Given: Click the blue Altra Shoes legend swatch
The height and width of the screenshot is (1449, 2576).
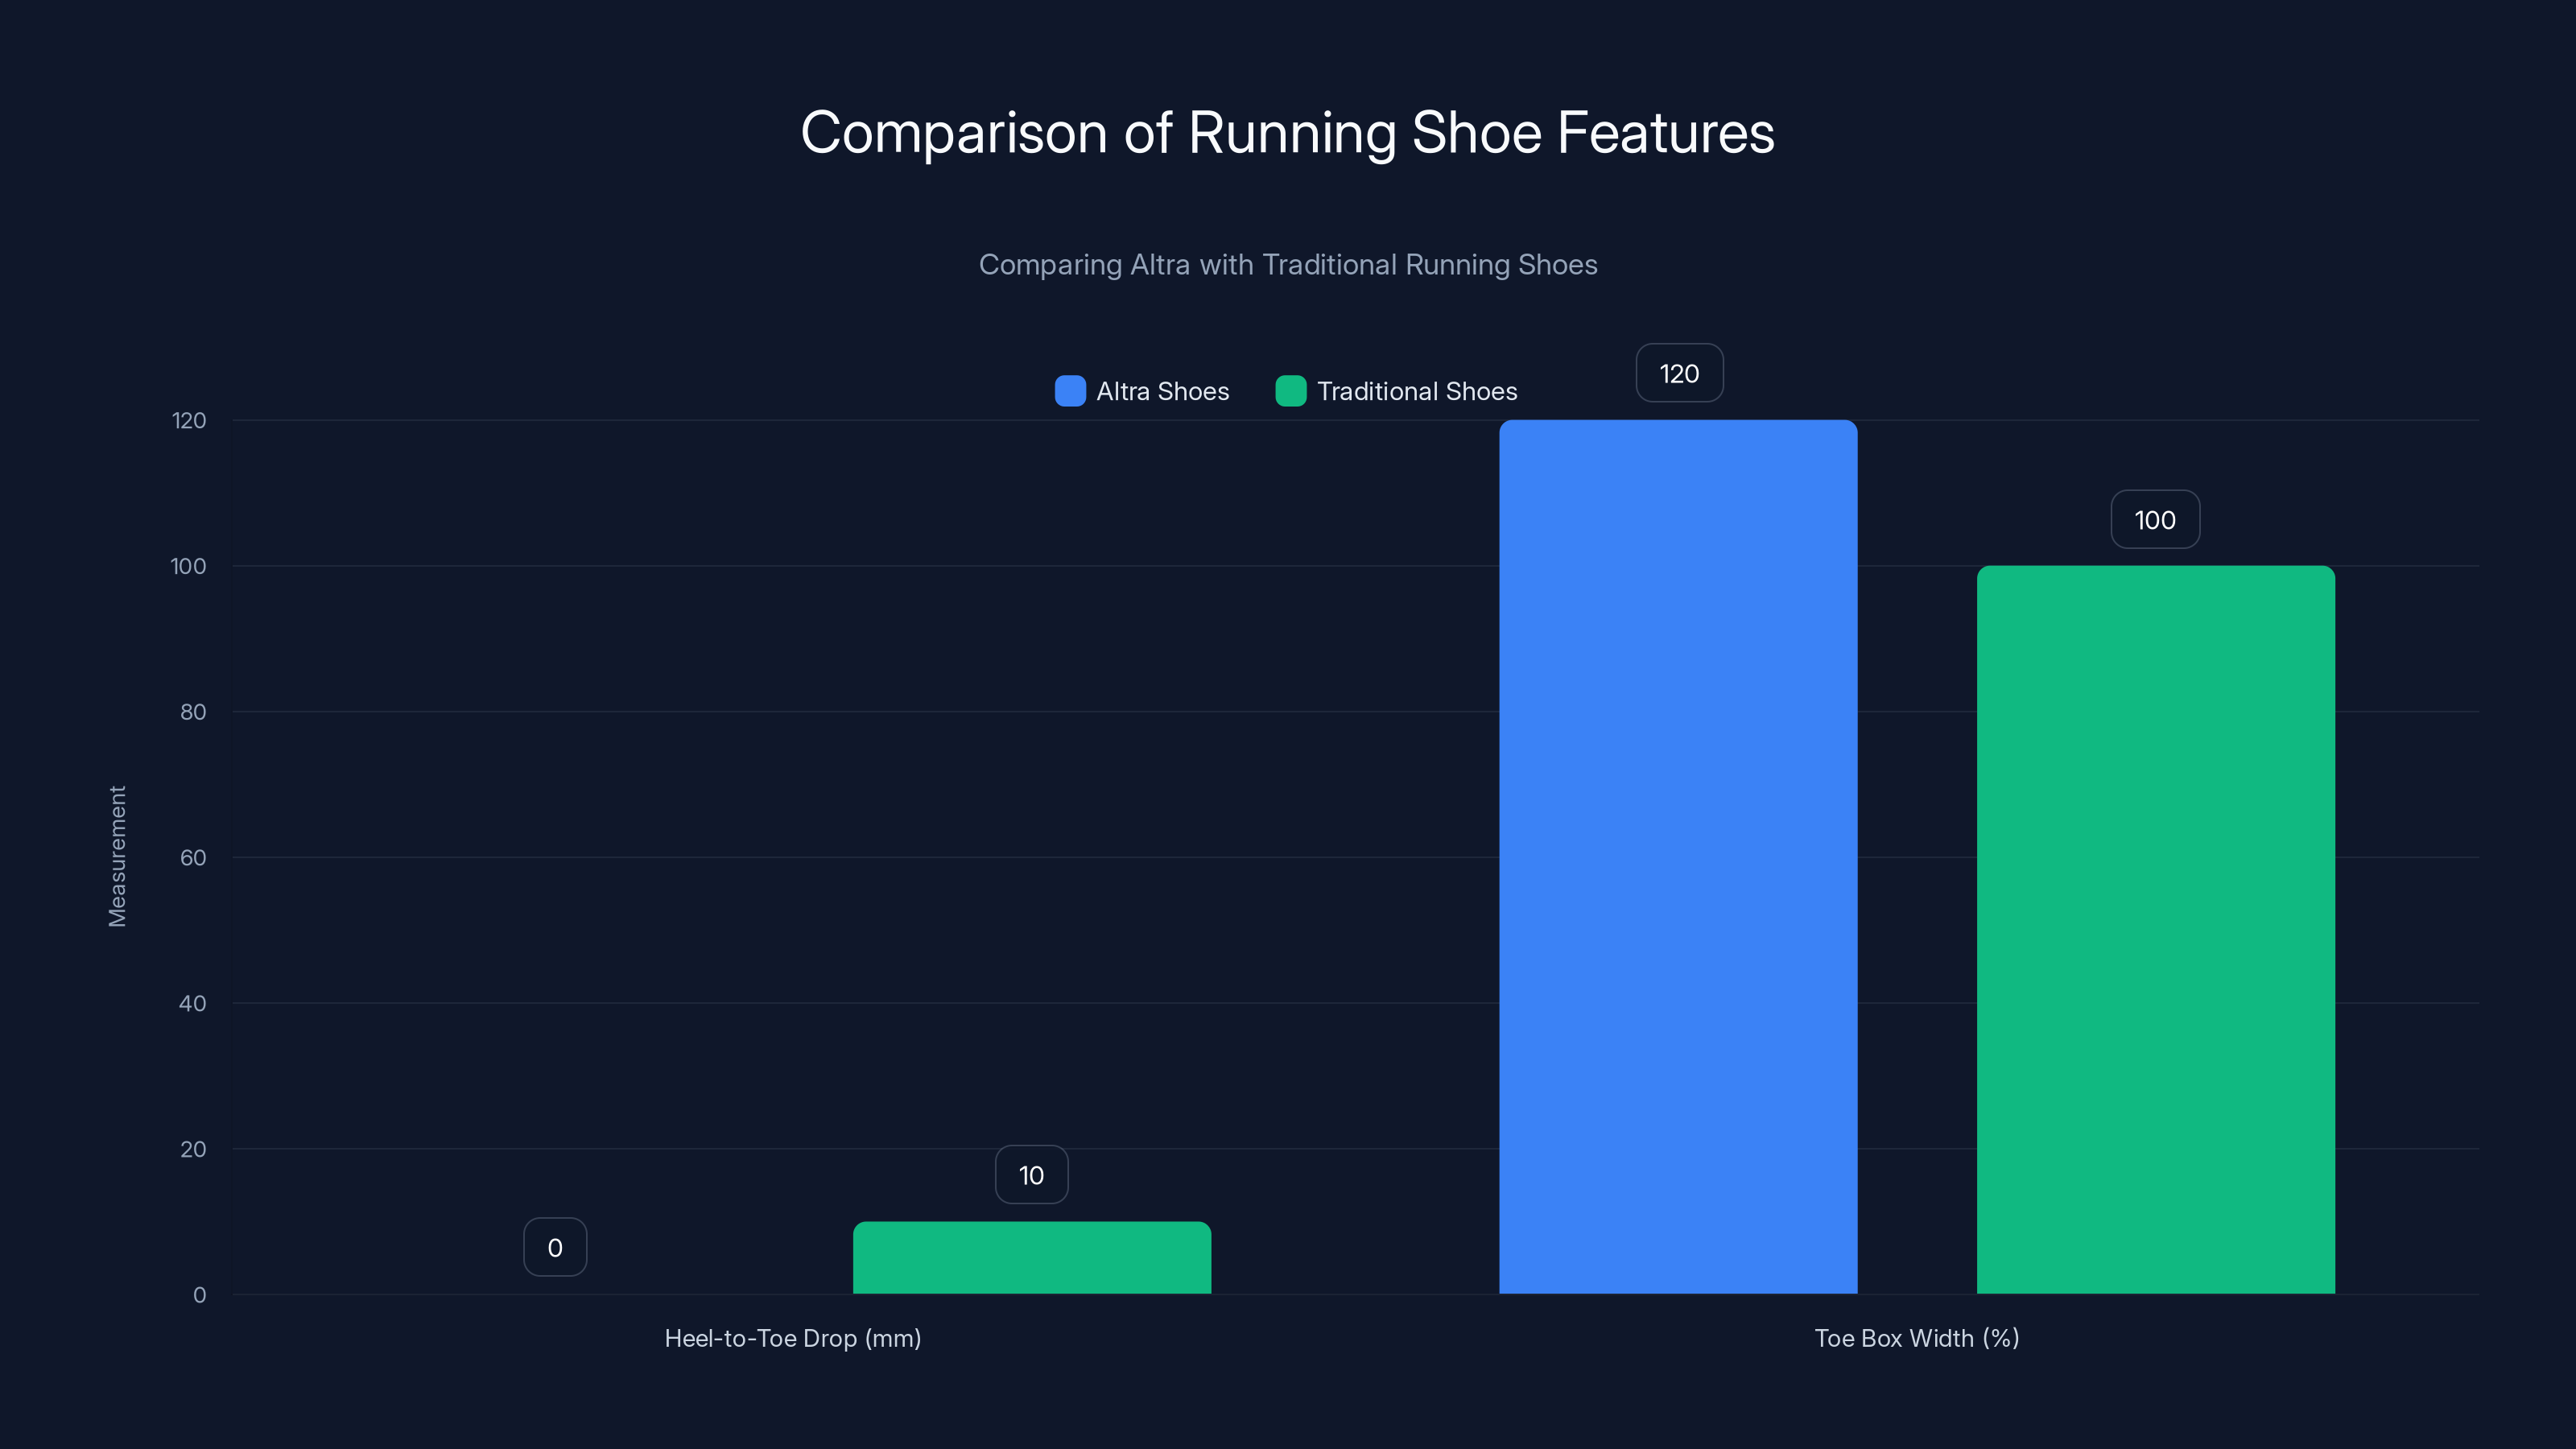Looking at the screenshot, I should point(1069,392).
